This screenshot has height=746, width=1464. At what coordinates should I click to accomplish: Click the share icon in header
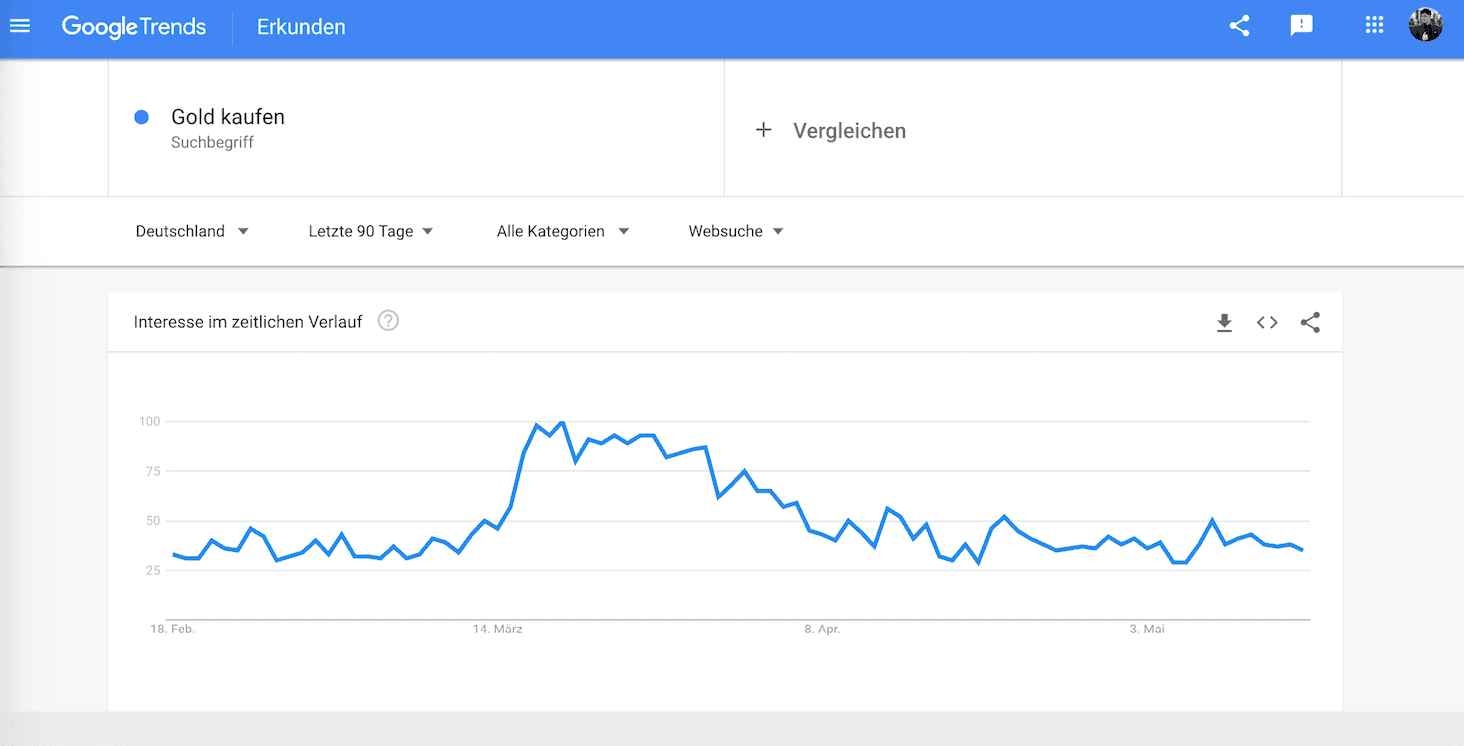(x=1239, y=26)
